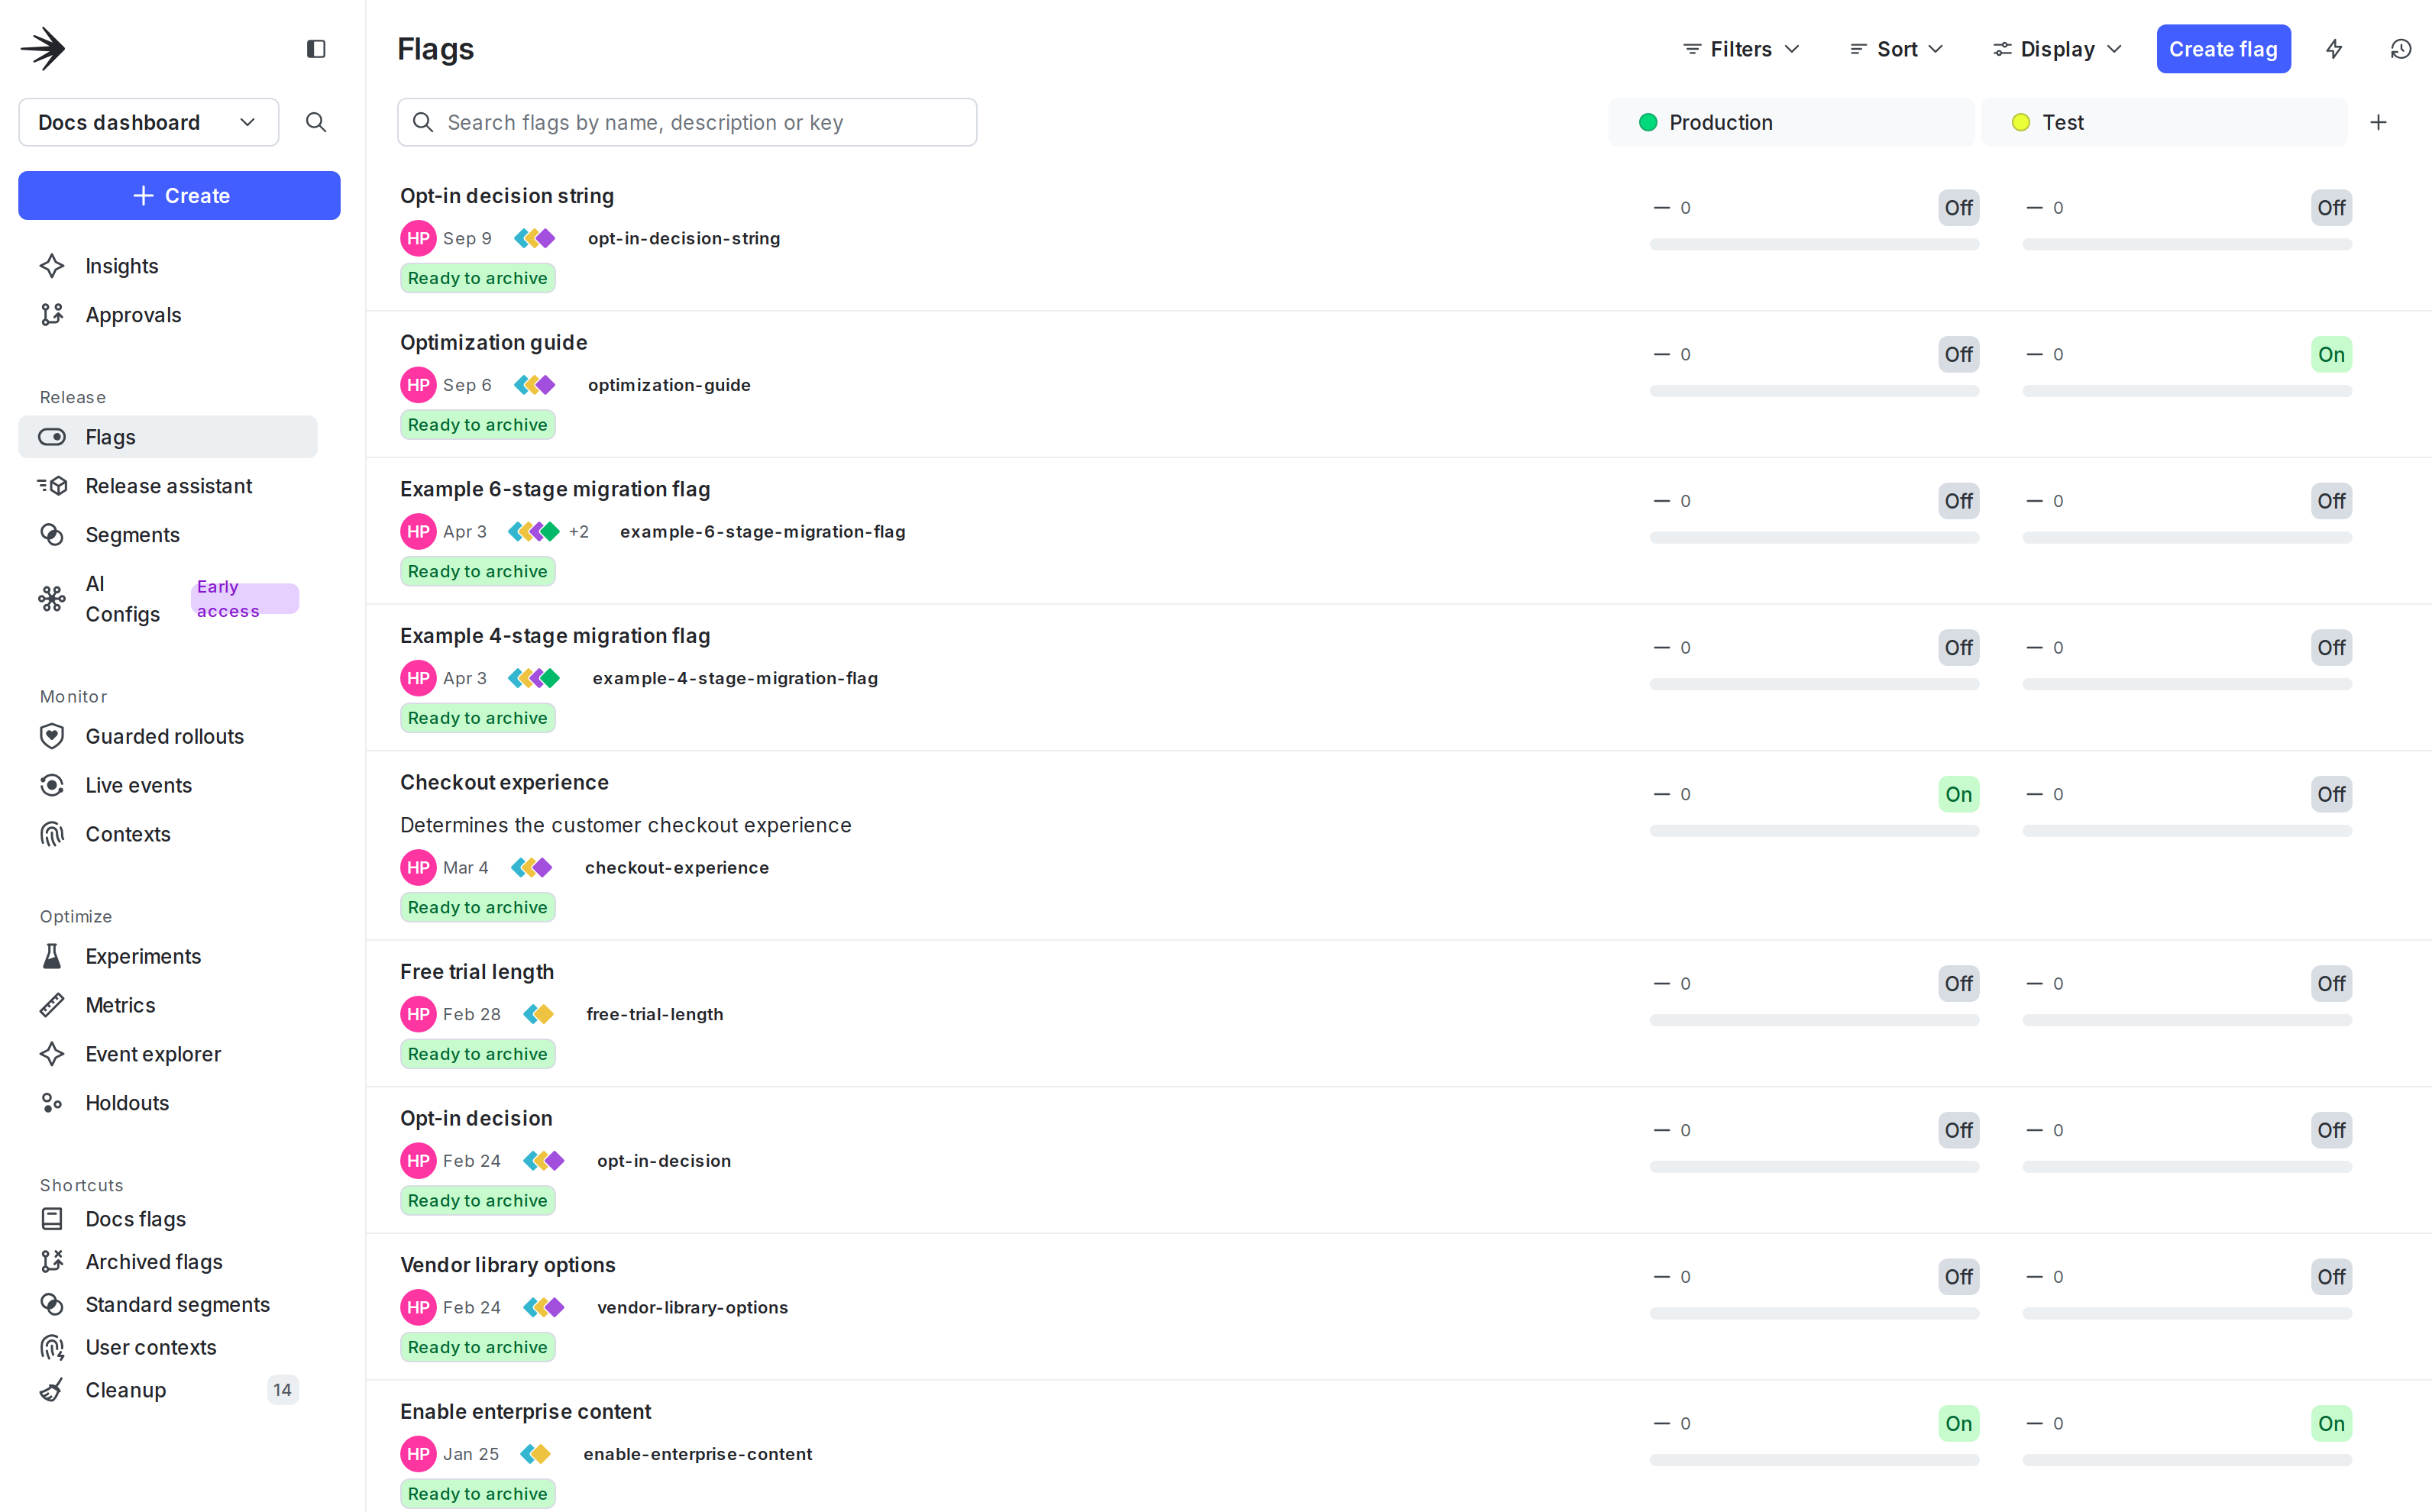The width and height of the screenshot is (2432, 1512).
Task: Open the Live events view
Action: click(x=139, y=785)
